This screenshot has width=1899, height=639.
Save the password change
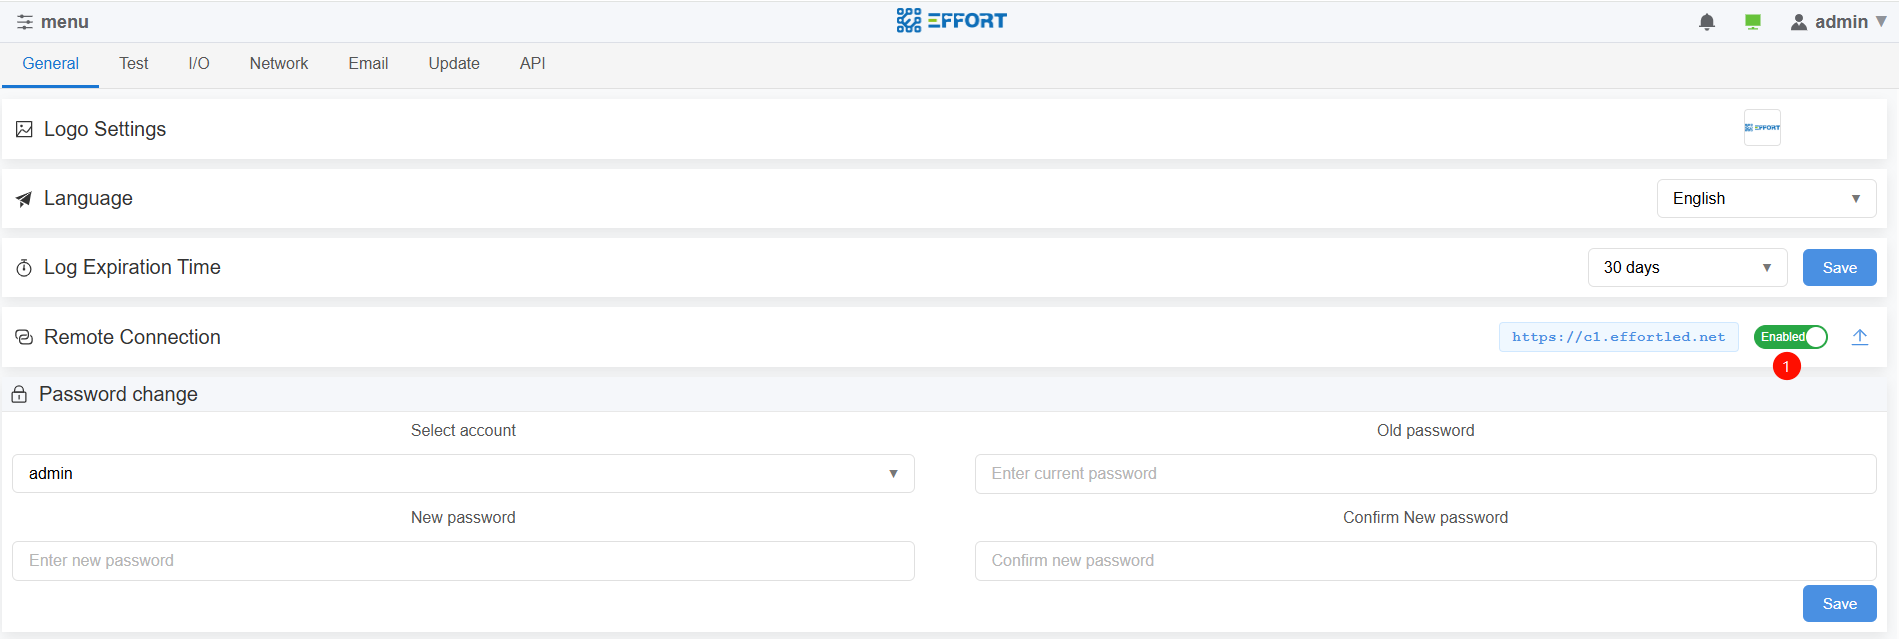[x=1839, y=603]
